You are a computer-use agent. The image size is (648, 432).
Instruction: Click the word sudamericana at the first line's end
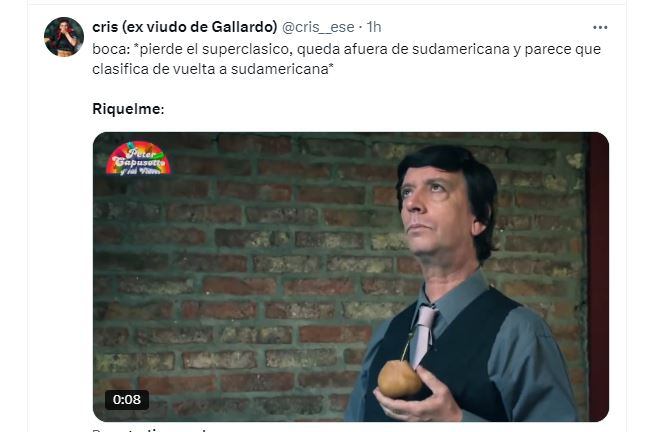[x=461, y=49]
